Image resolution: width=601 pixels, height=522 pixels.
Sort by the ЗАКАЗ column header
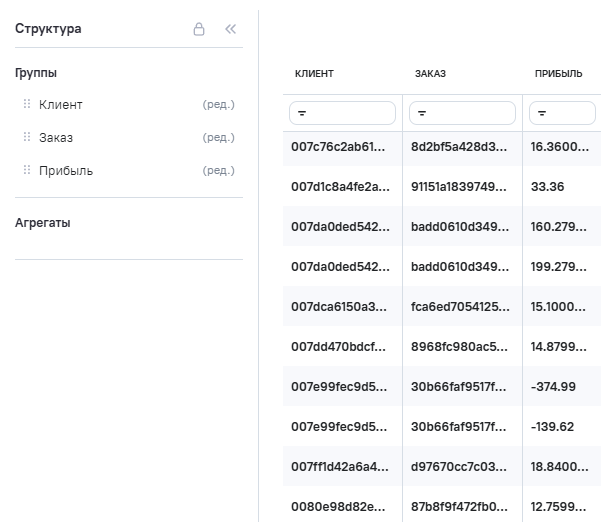tap(430, 74)
